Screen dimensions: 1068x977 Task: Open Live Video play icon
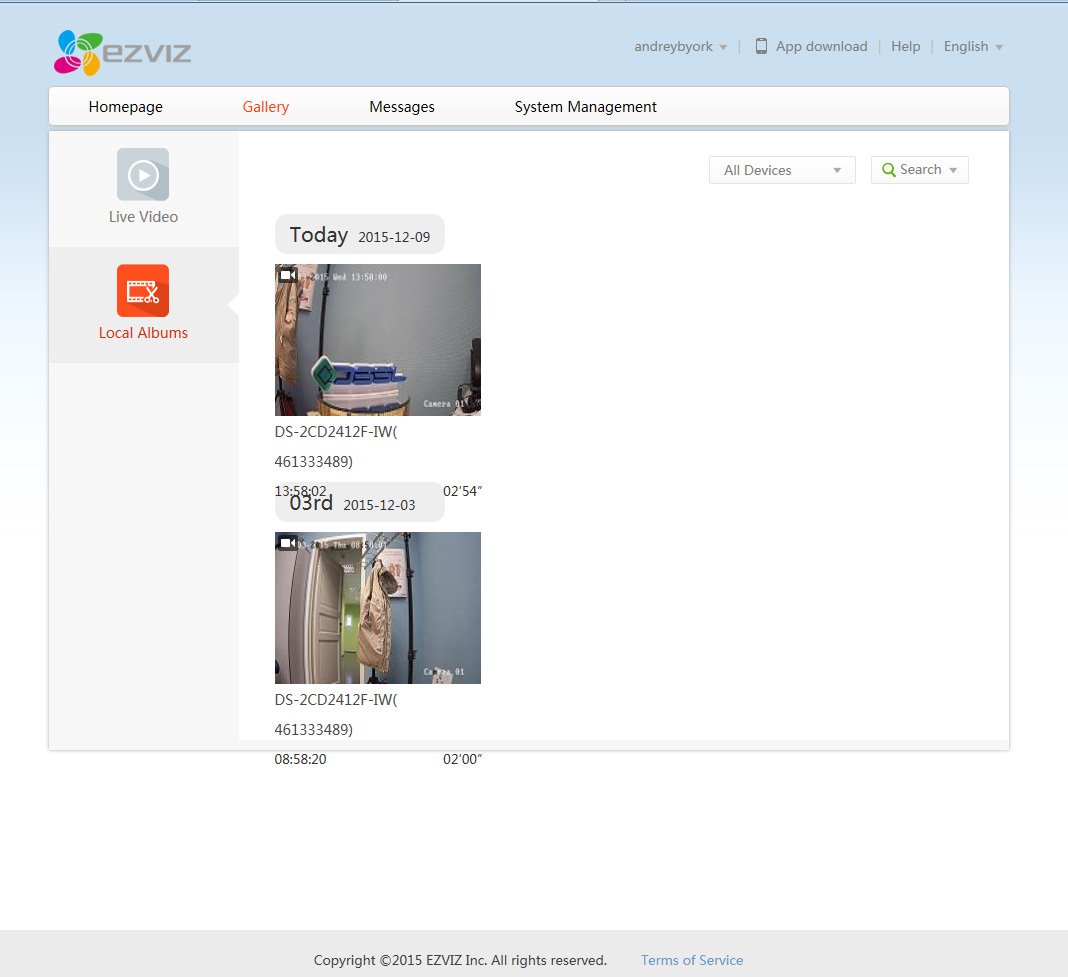(x=143, y=175)
